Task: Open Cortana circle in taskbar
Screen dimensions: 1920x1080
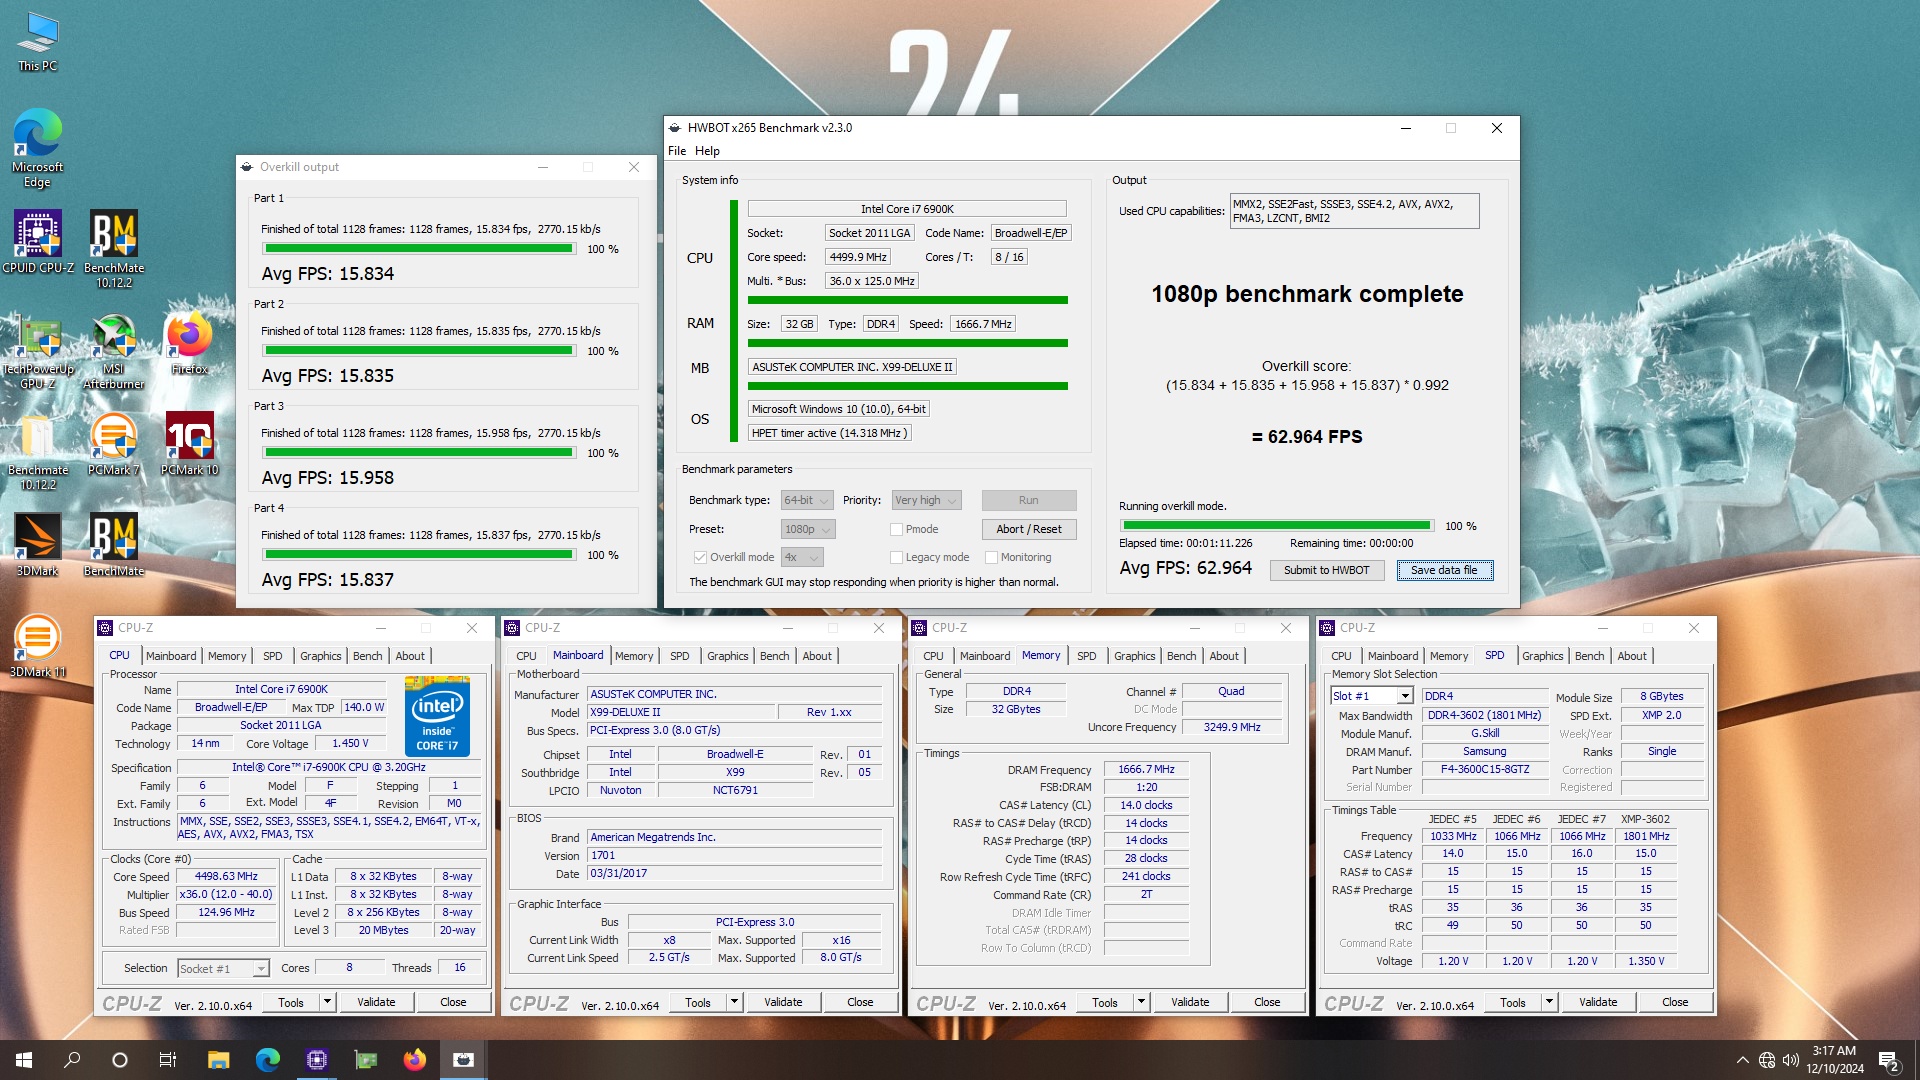Action: [x=120, y=1060]
